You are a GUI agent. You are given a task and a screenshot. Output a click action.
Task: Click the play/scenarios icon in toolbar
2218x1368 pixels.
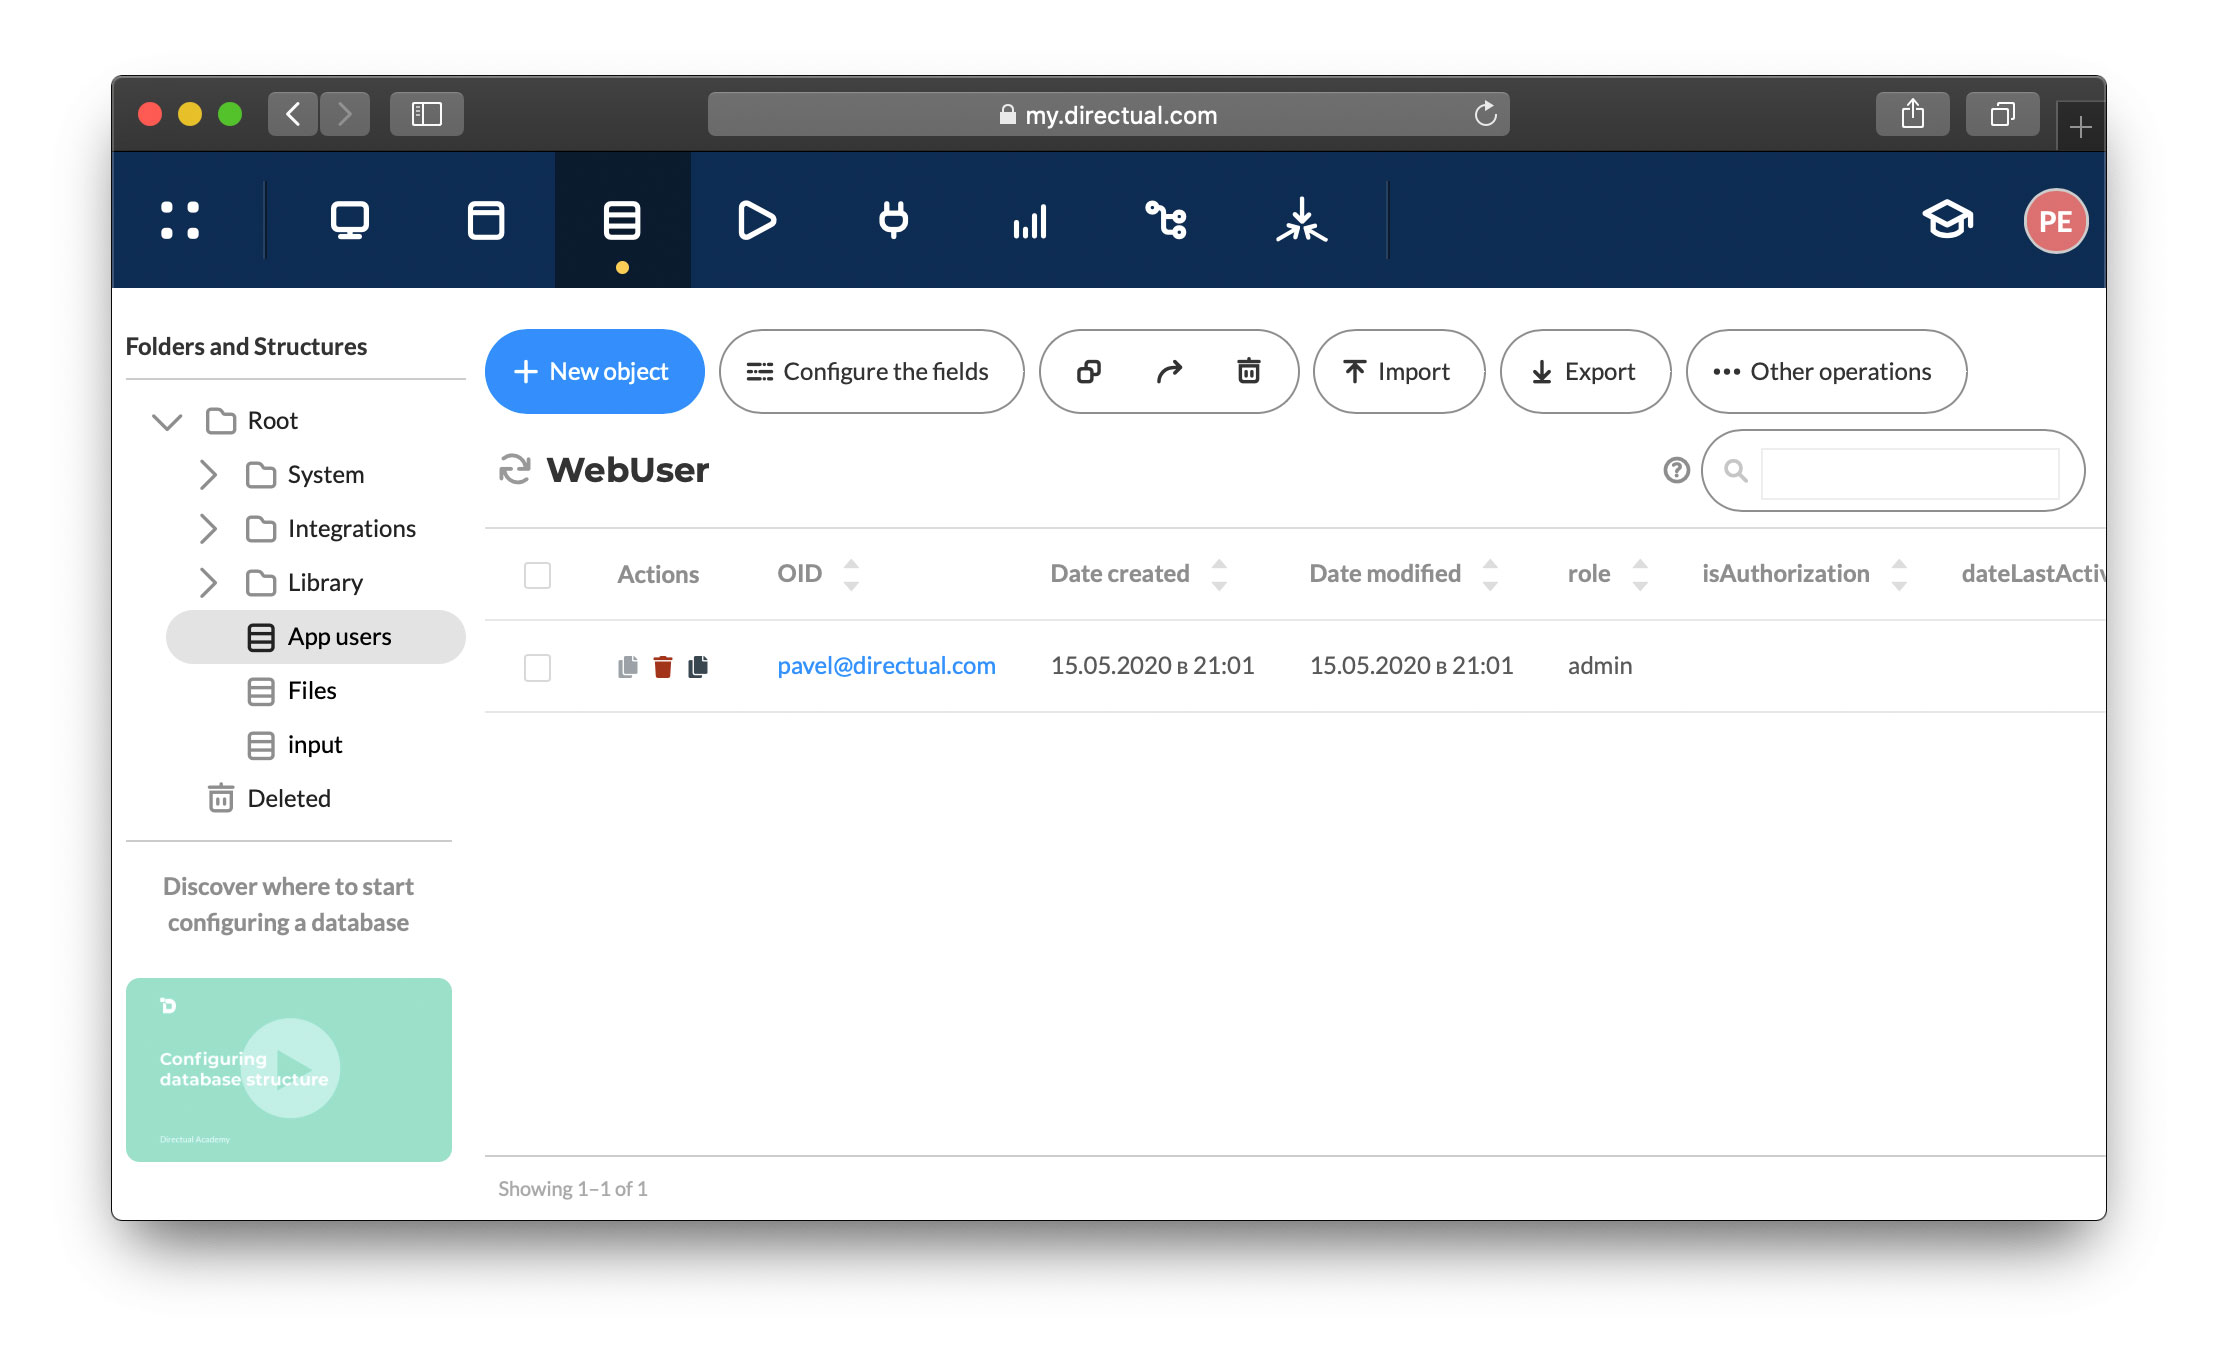coord(757,222)
